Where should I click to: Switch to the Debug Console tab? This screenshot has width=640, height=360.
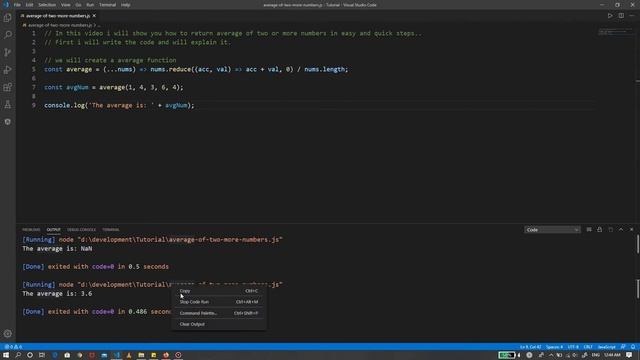(81, 230)
